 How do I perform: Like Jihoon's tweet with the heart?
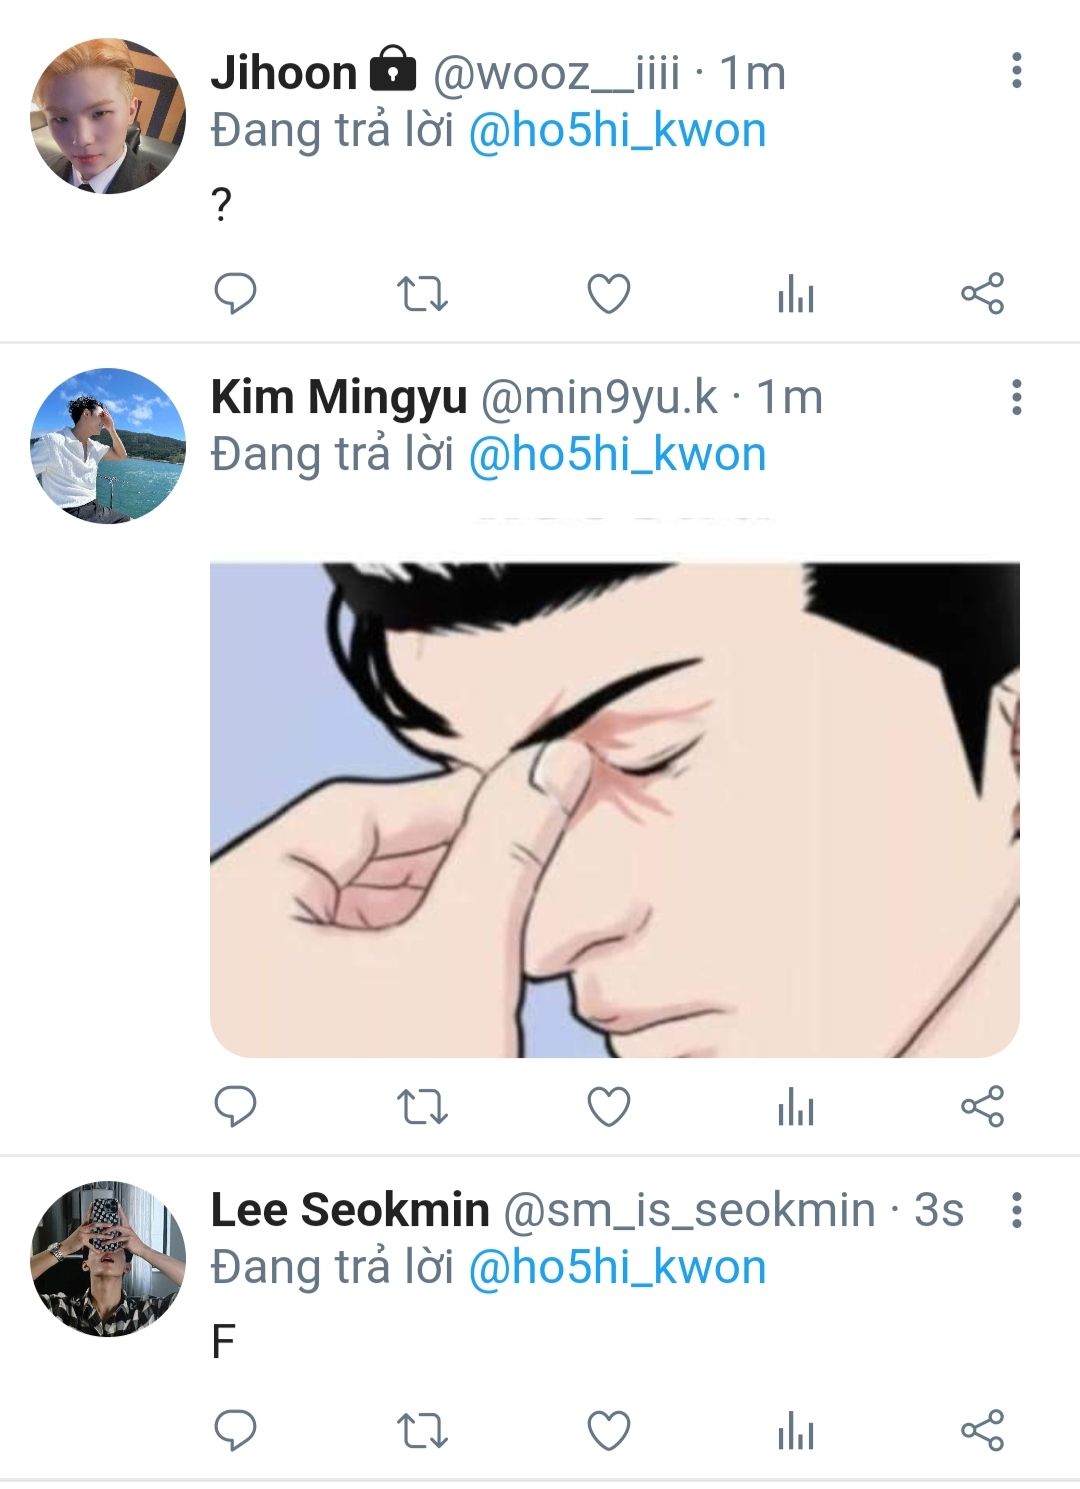tap(608, 294)
